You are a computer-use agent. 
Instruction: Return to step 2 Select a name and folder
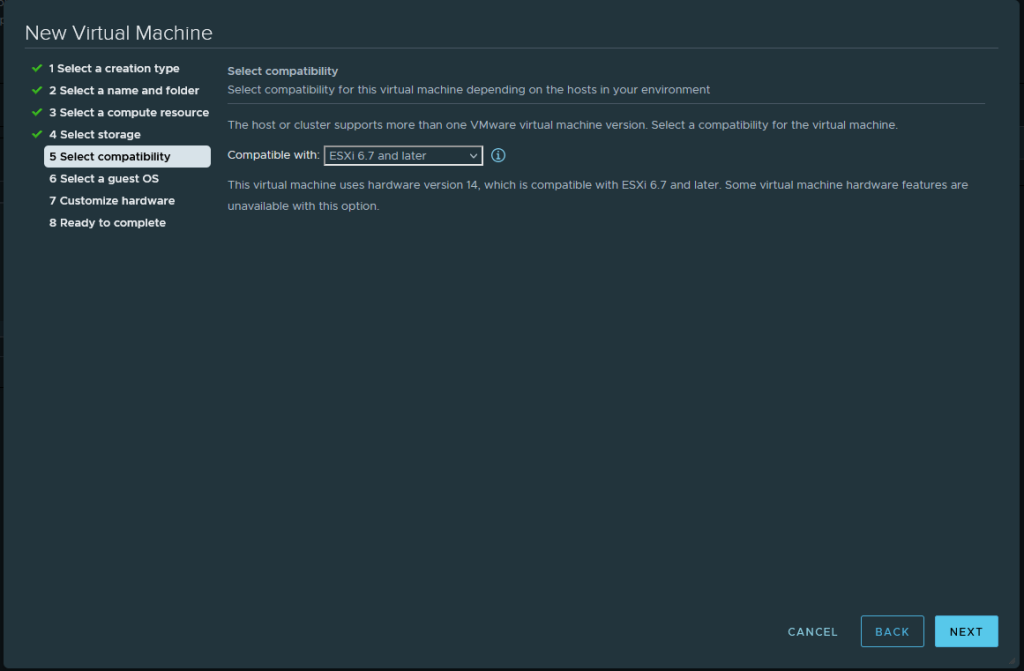point(124,91)
